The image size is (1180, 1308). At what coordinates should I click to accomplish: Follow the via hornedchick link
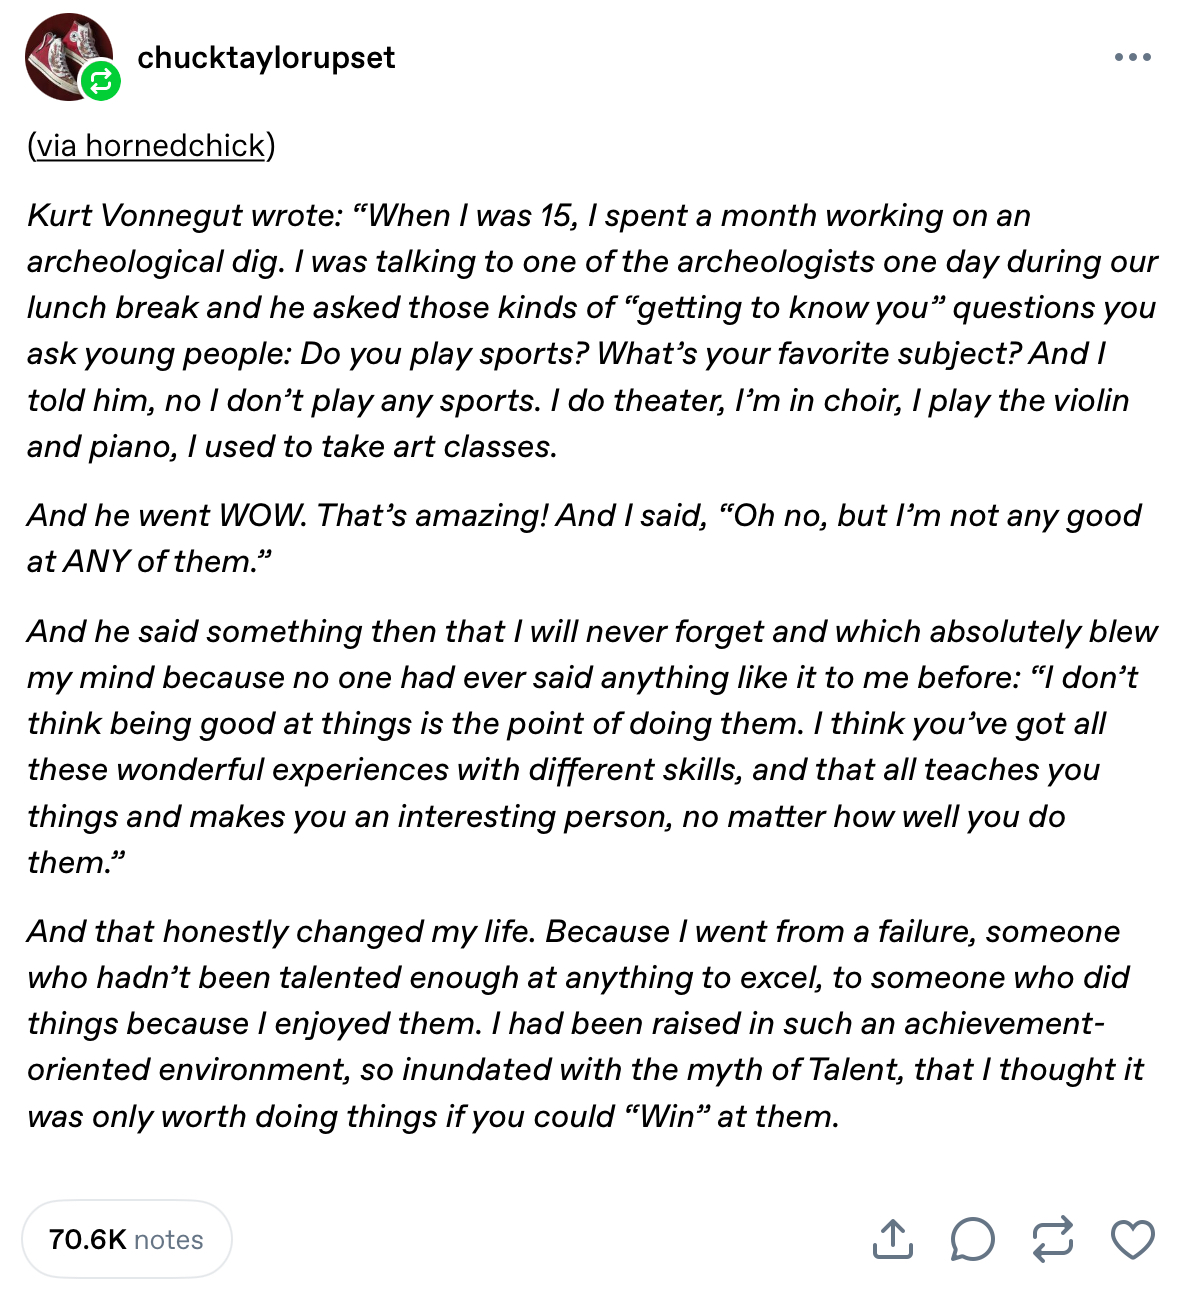151,146
